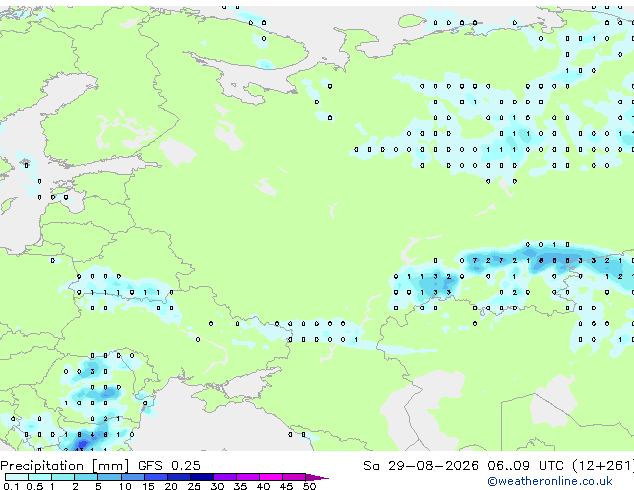634x490 pixels.
Task: Pick the legend swatch for 20–25 mm
Action: [x=178, y=477]
